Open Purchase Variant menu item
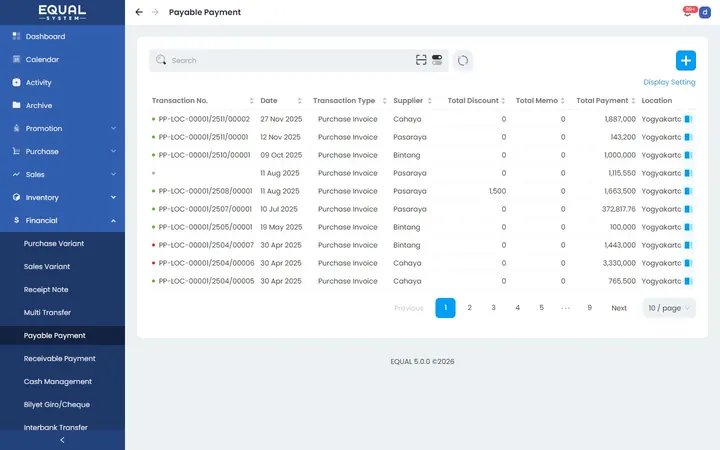Screen dimensions: 720x450 point(54,243)
